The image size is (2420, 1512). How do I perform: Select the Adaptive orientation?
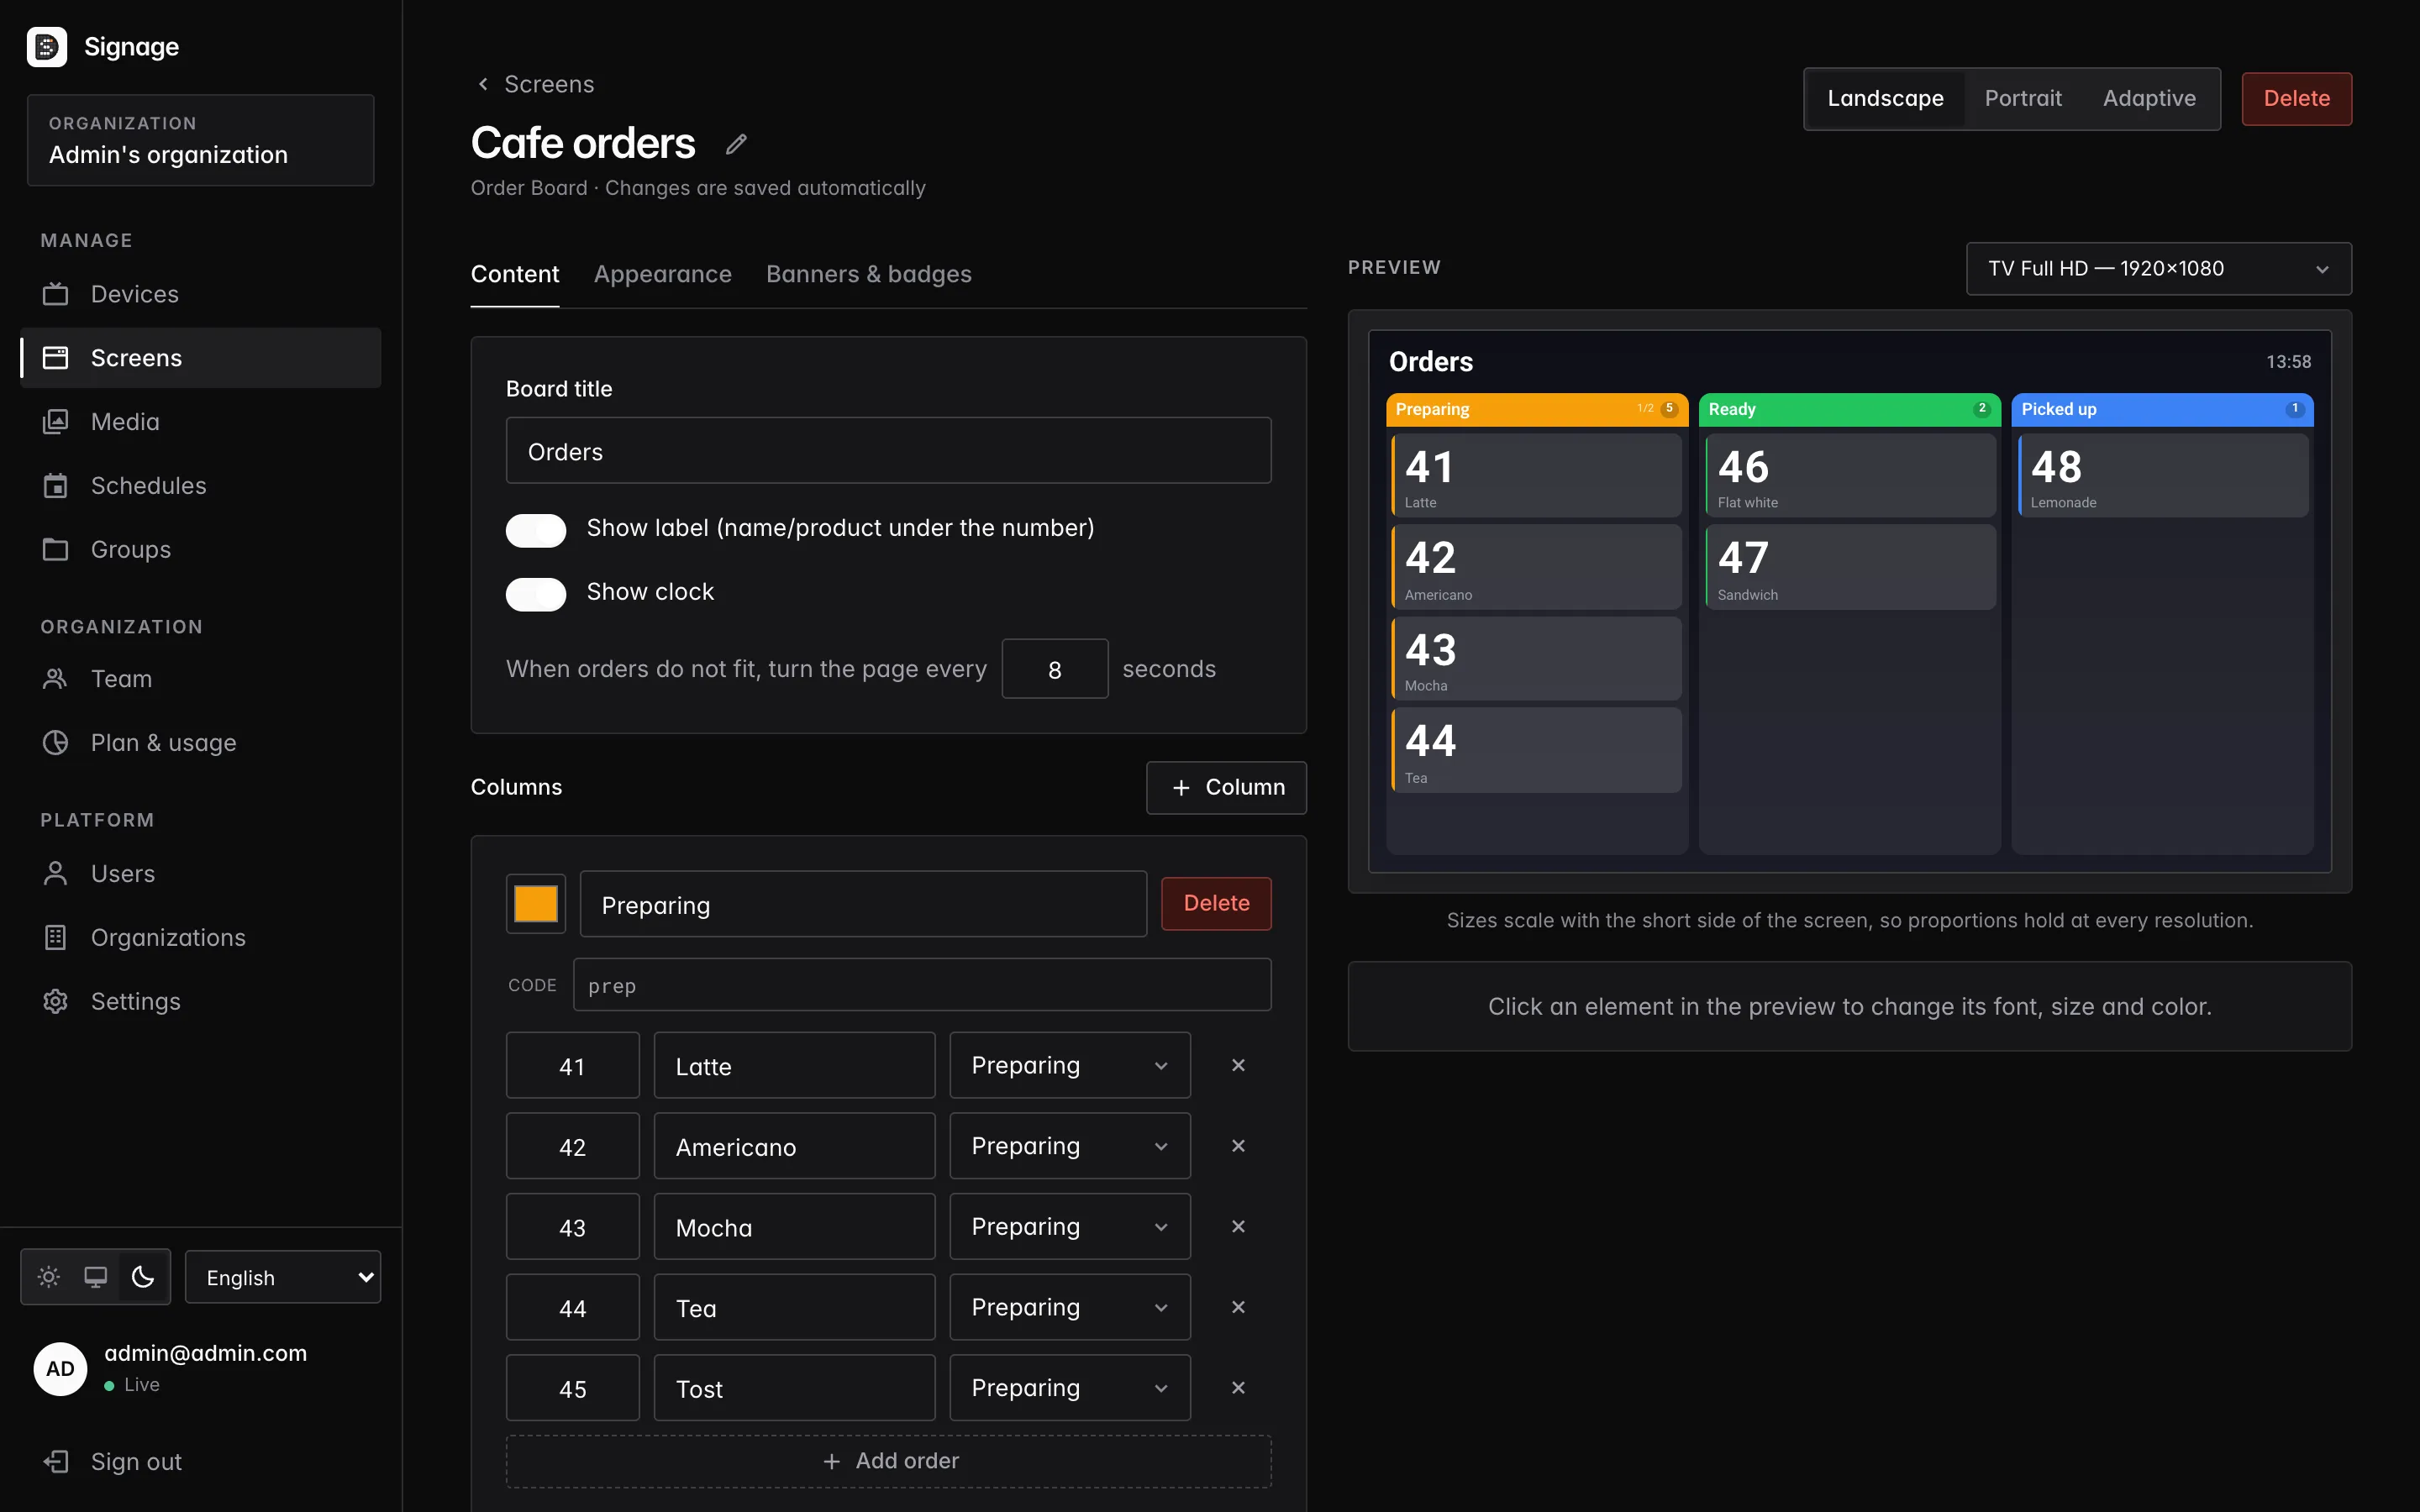2149,99
